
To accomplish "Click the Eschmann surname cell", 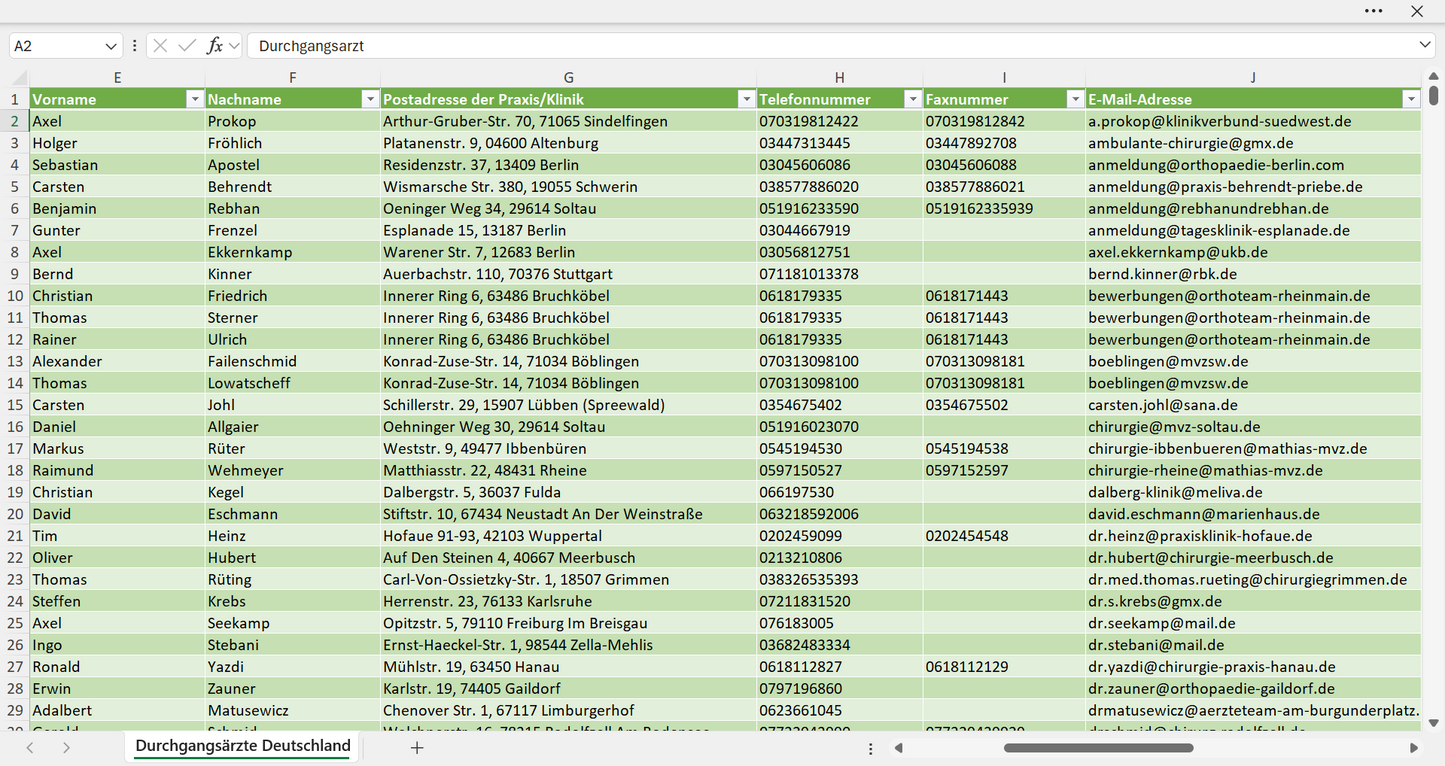I will click(x=292, y=514).
